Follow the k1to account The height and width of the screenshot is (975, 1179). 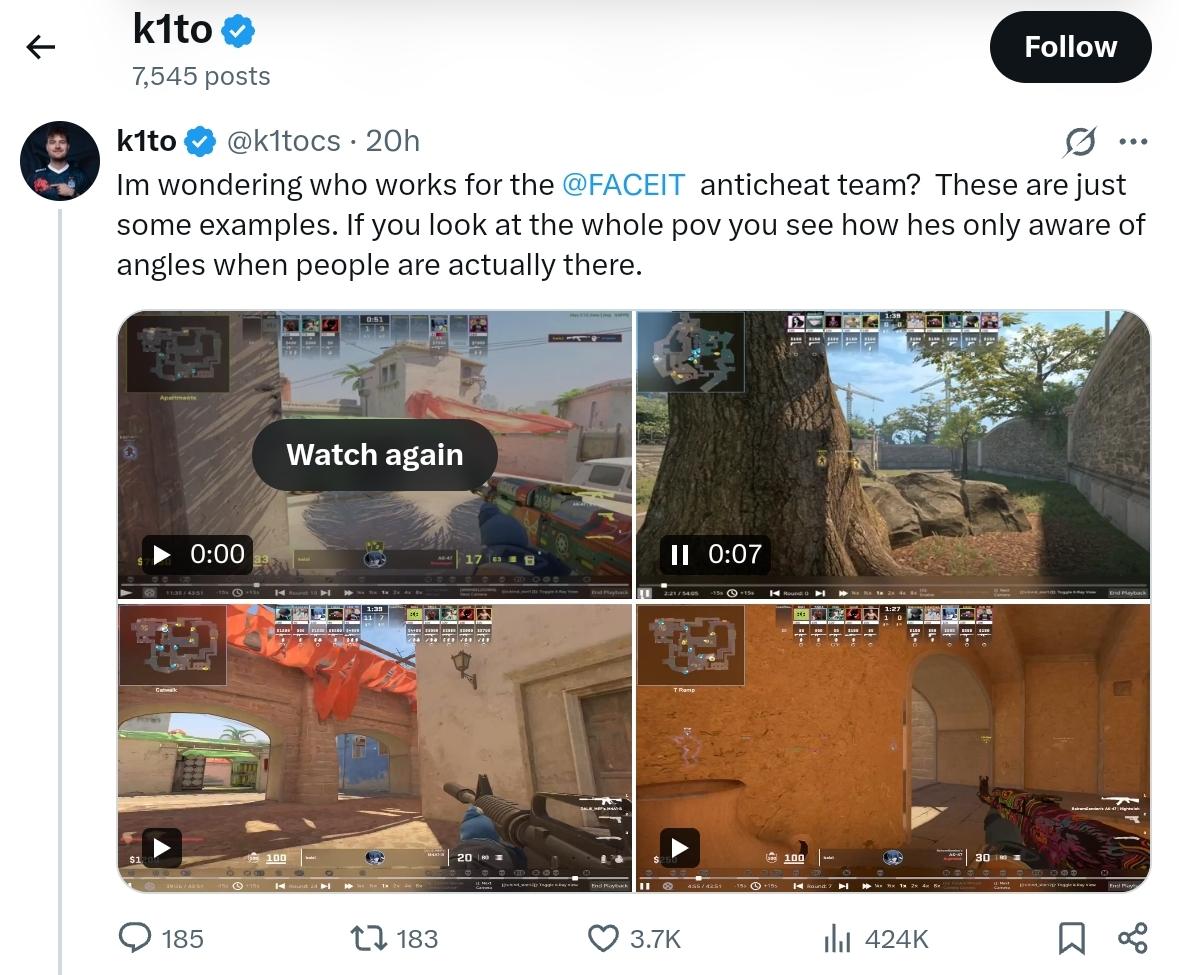tap(1070, 47)
